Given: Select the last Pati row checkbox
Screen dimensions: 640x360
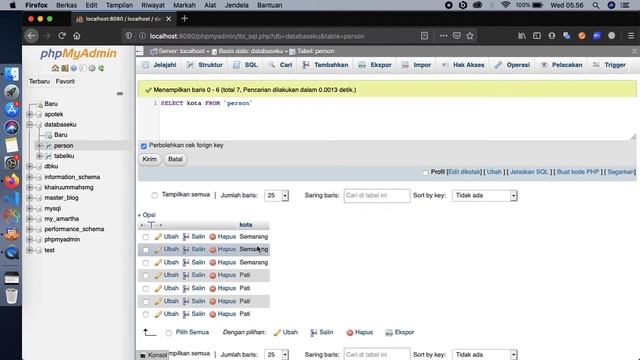Looking at the screenshot, I should coord(146,314).
